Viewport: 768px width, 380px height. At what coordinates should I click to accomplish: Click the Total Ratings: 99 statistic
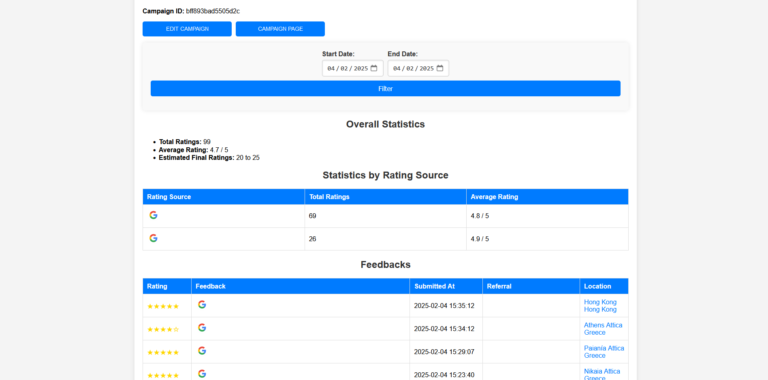(x=185, y=142)
